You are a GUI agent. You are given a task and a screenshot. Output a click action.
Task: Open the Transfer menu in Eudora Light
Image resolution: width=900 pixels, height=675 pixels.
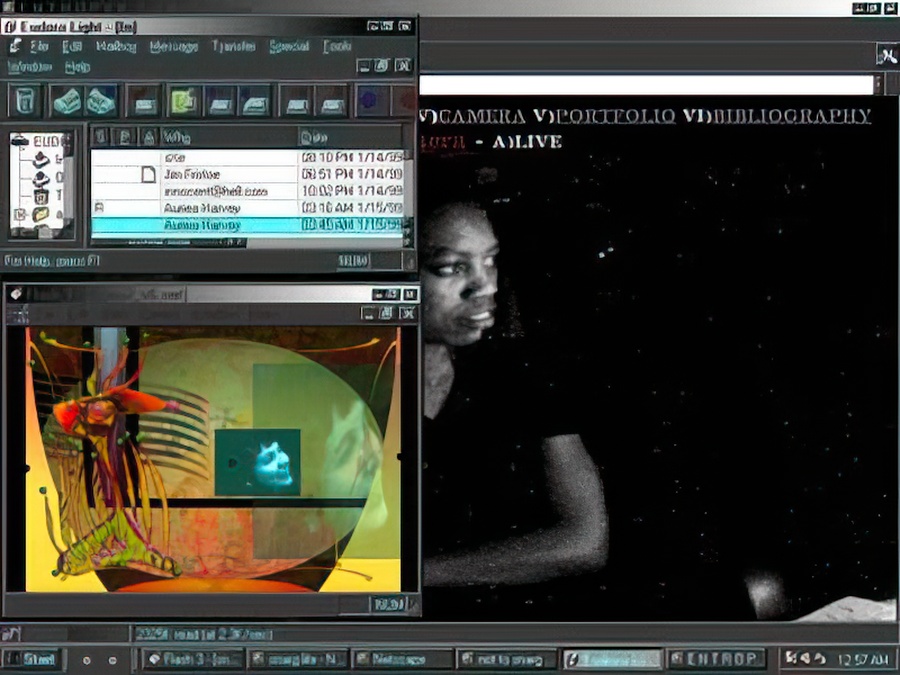[x=234, y=46]
